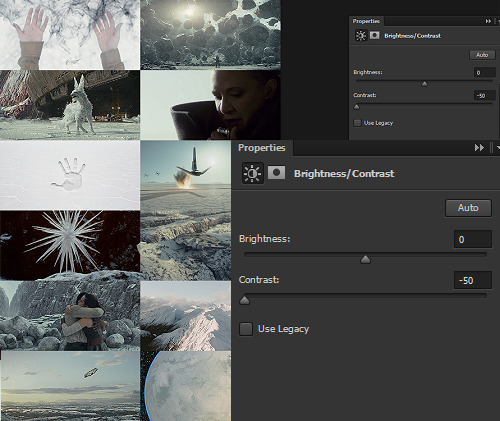Select the ship flying over clouds thumbnail
The height and width of the screenshot is (421, 500).
pos(70,386)
